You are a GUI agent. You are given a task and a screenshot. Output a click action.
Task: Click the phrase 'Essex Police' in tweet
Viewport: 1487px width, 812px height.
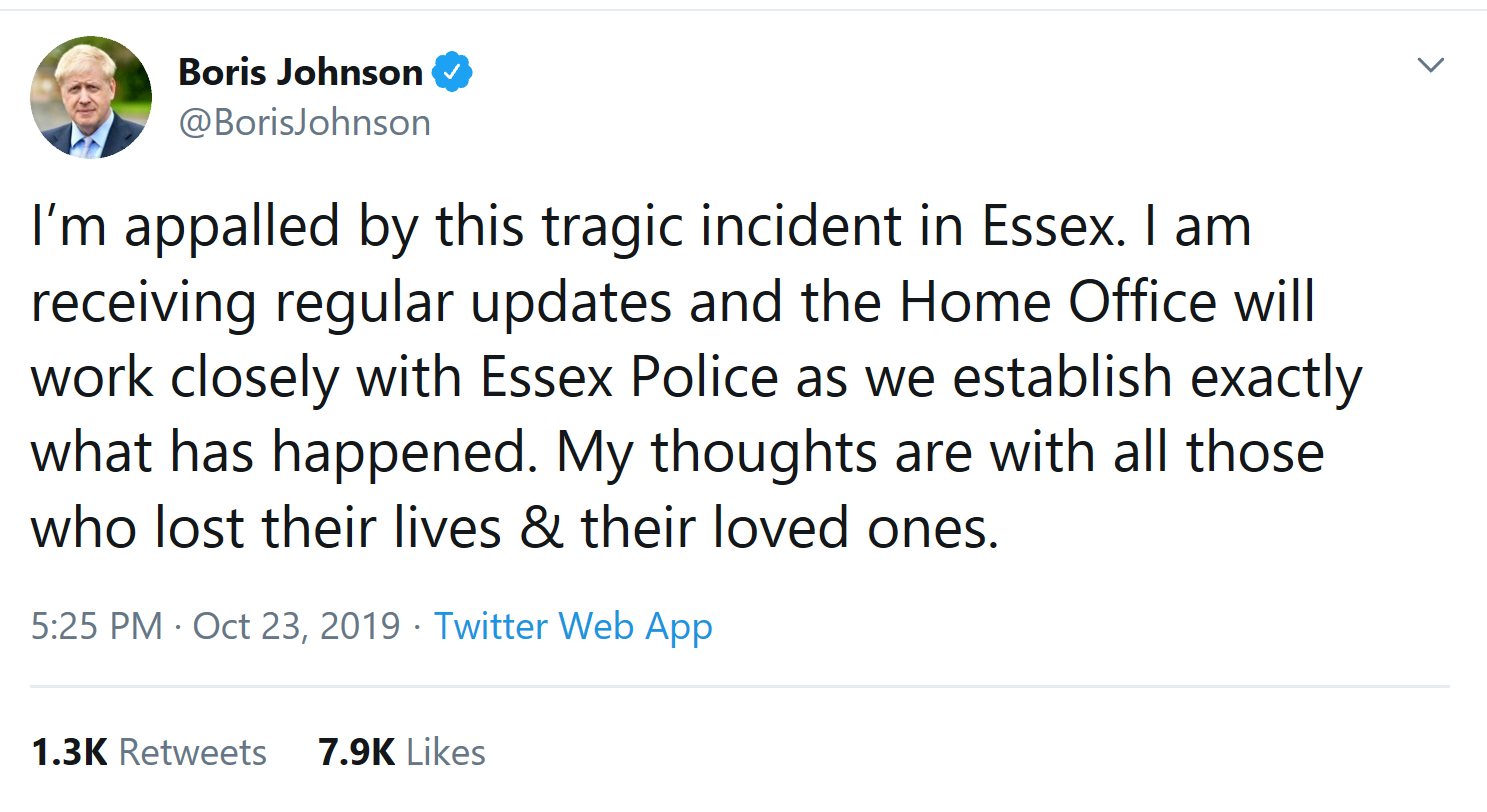[x=629, y=377]
